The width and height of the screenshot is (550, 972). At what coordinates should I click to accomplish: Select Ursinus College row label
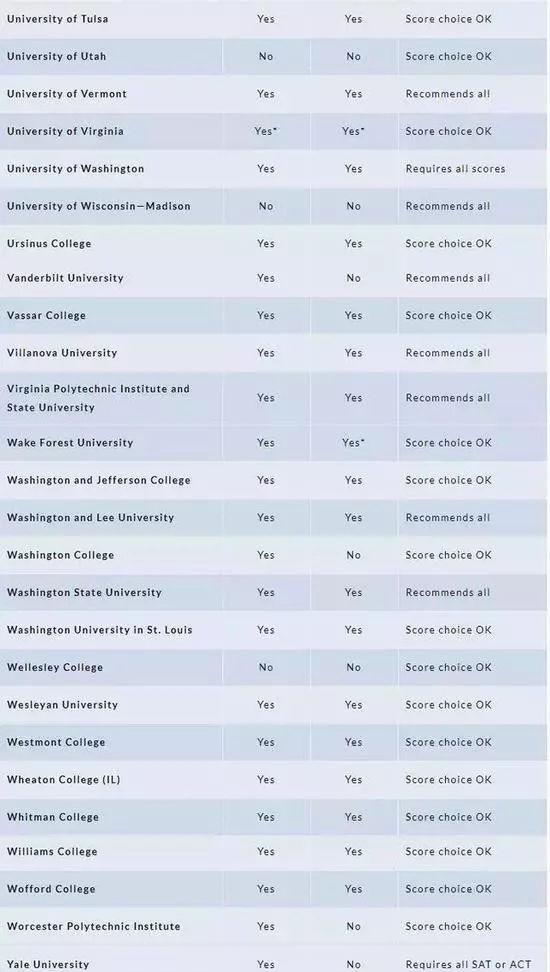pyautogui.click(x=49, y=244)
